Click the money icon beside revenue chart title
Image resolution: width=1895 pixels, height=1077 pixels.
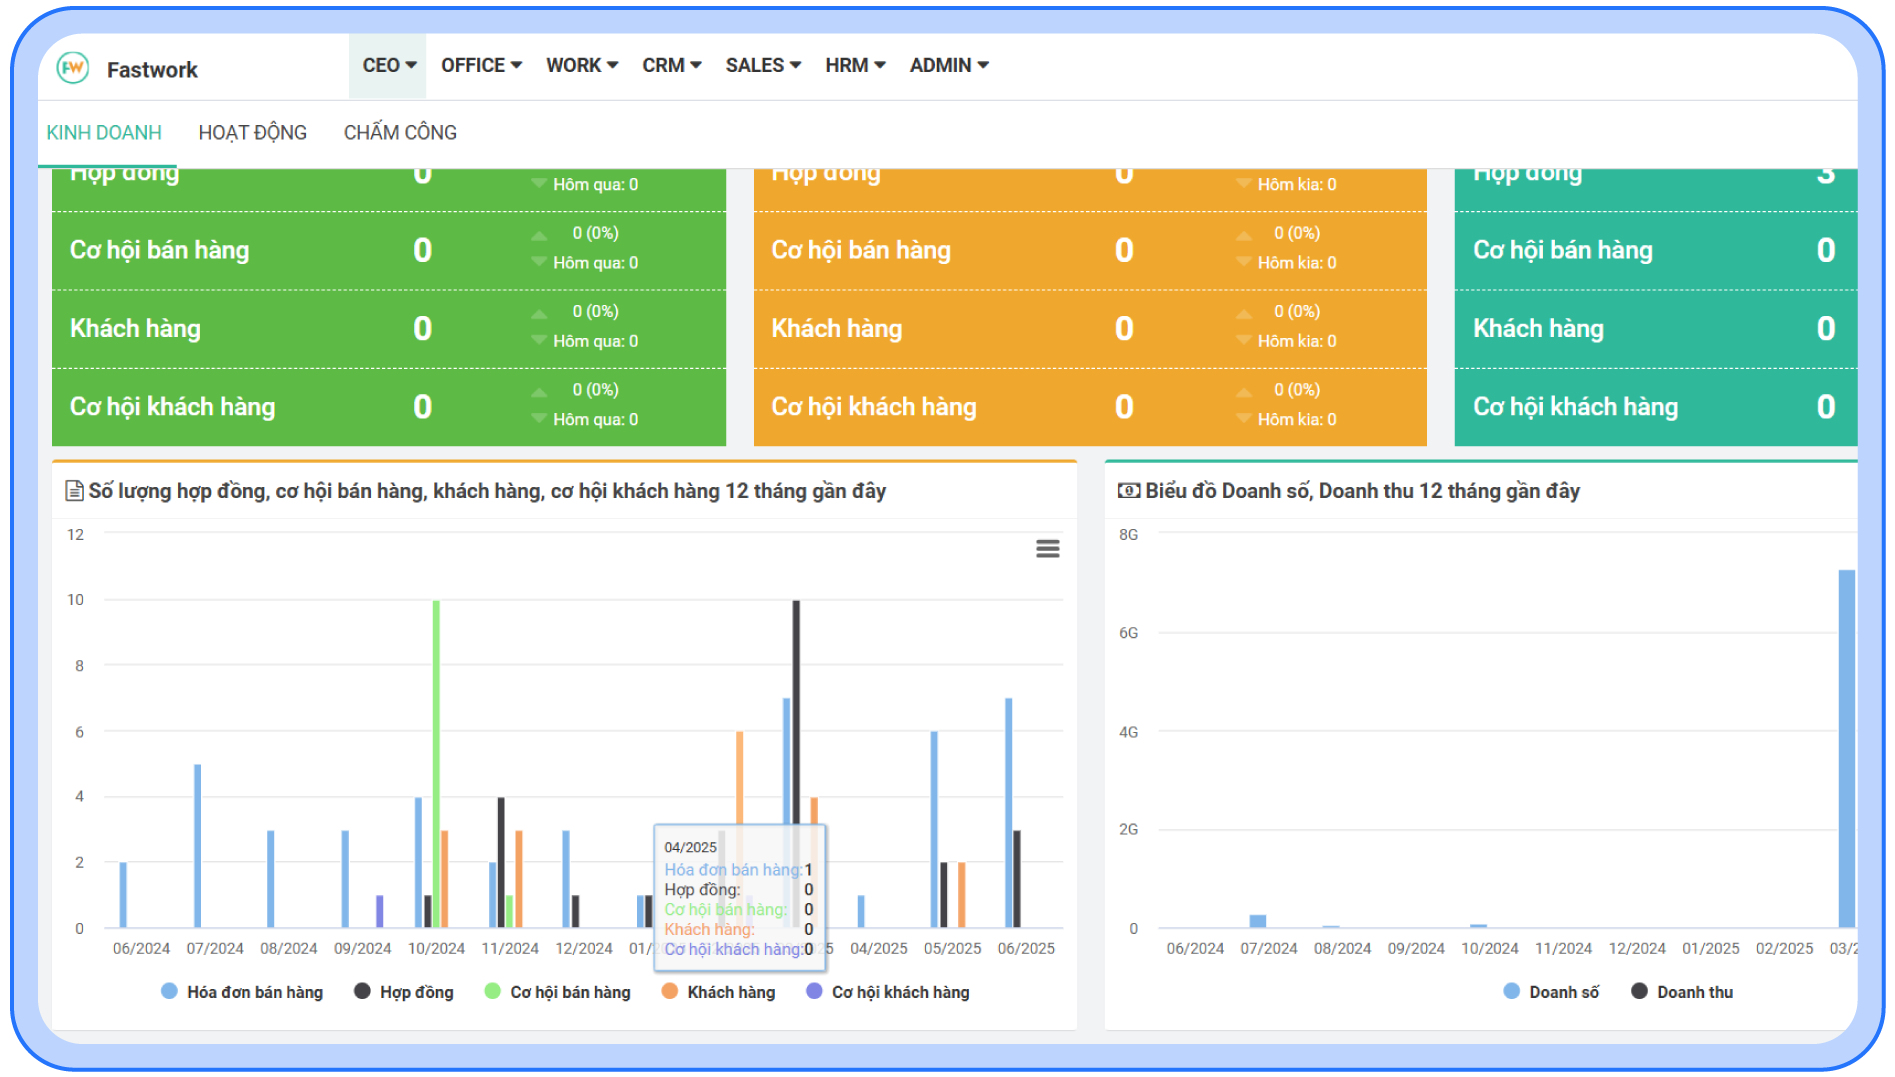pos(1128,491)
